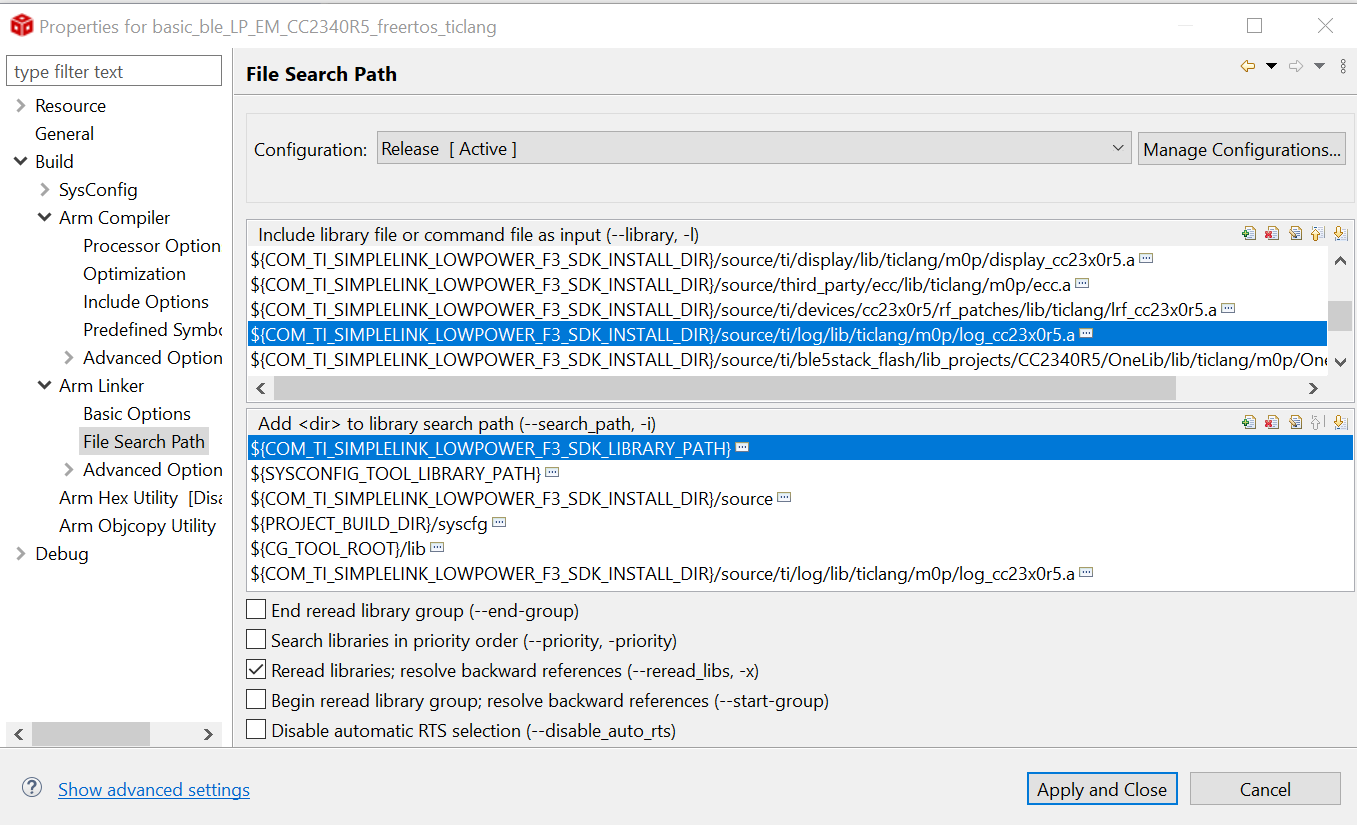The image size is (1357, 825).
Task: Edit the selected library file entry
Action: [1295, 232]
